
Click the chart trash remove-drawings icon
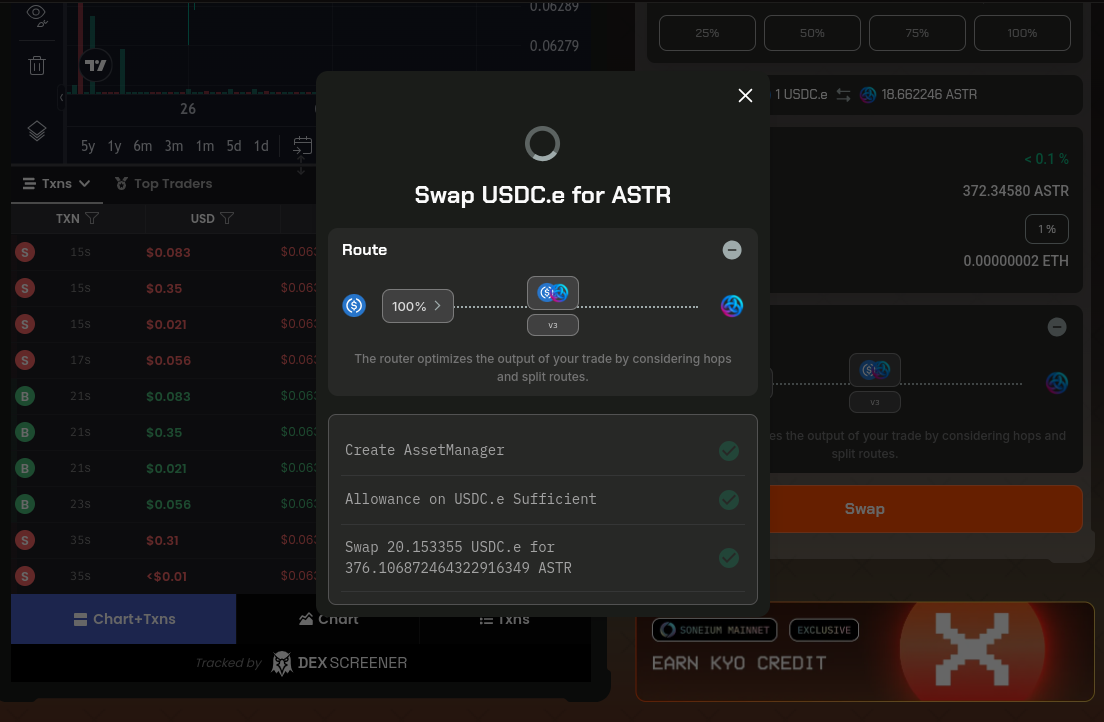[37, 66]
